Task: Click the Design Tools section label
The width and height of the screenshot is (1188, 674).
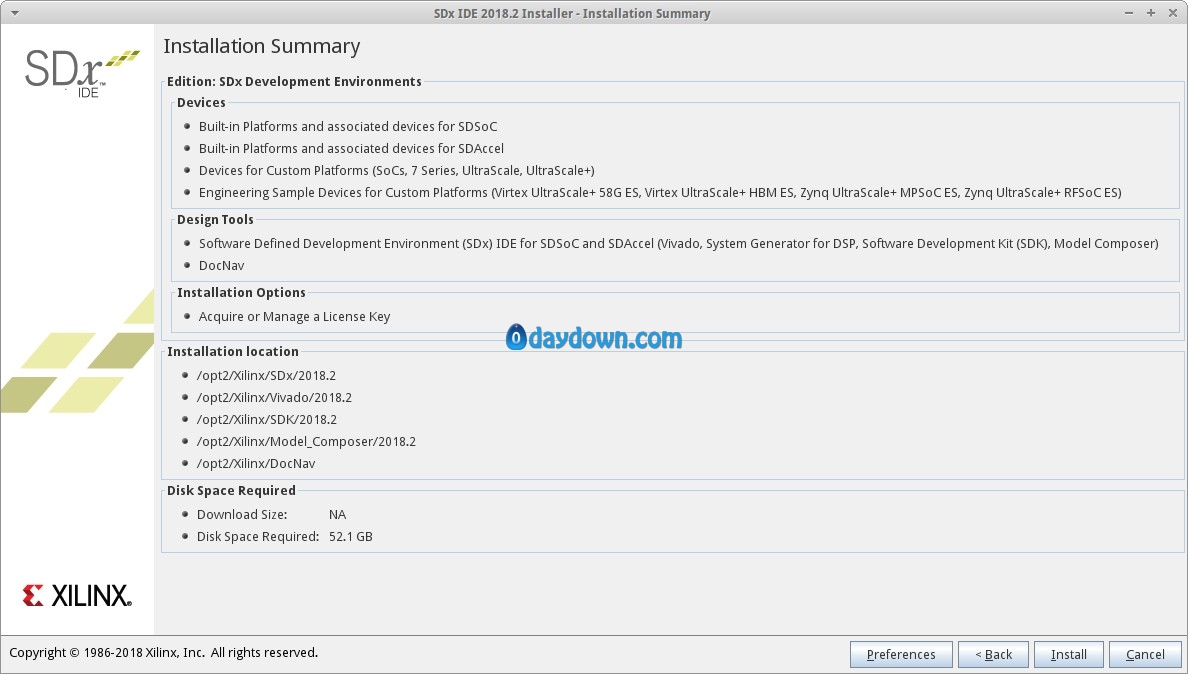Action: point(215,220)
